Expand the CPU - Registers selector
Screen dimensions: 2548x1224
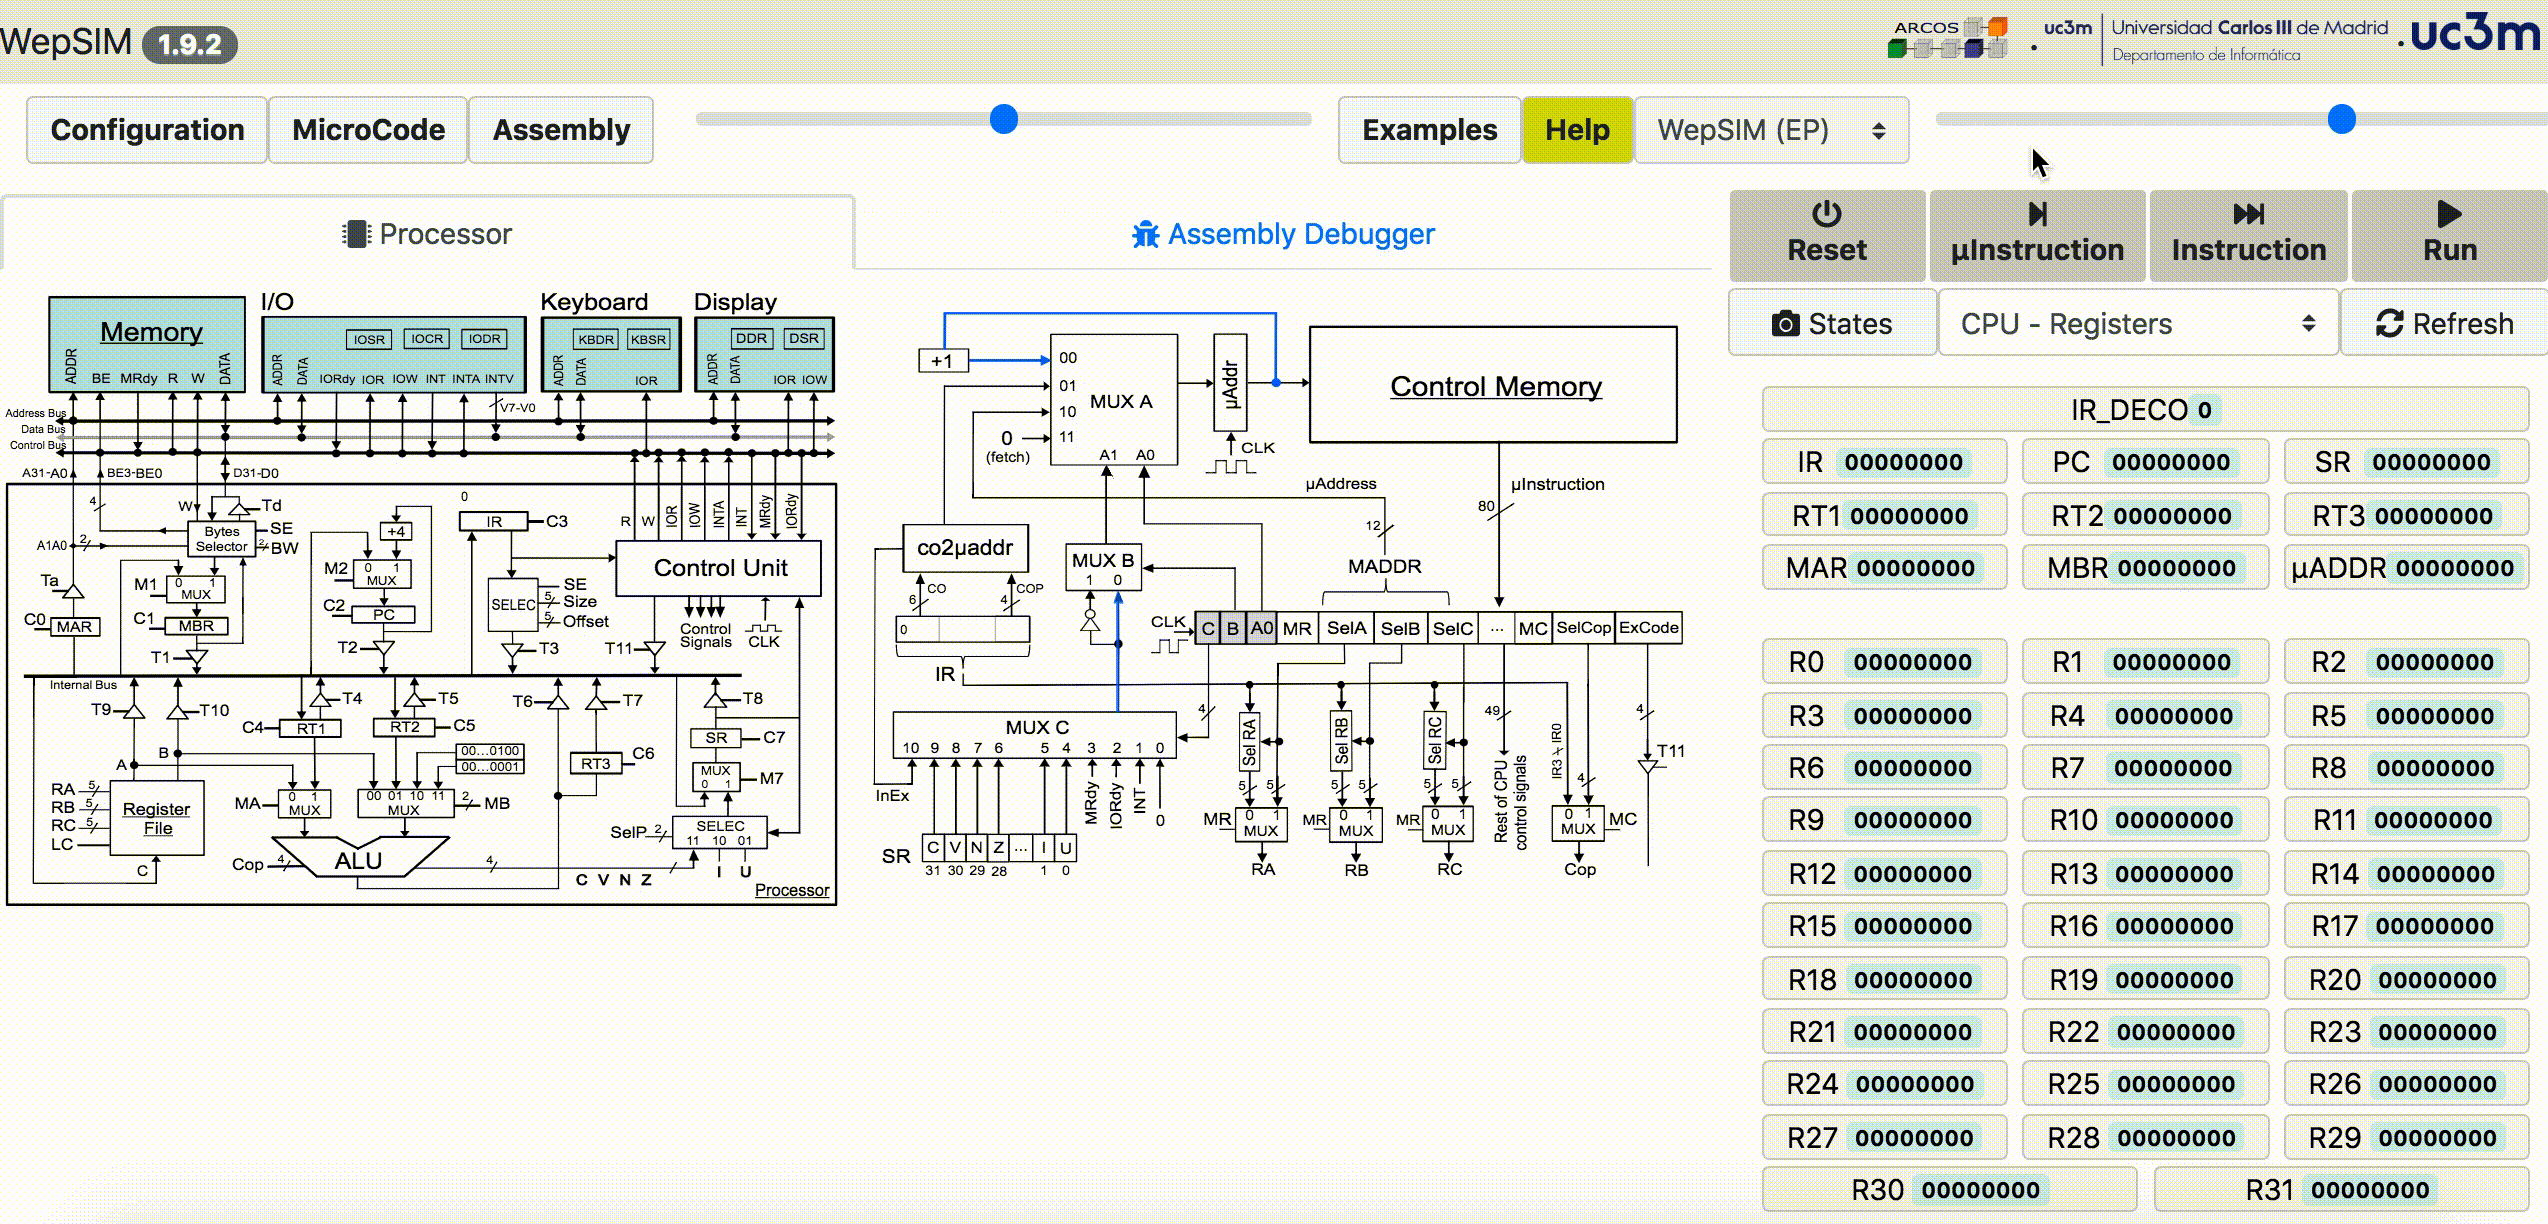click(2137, 324)
